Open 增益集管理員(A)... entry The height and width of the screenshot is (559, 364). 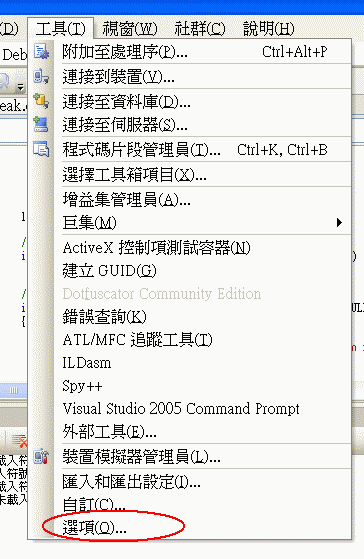pyautogui.click(x=126, y=200)
